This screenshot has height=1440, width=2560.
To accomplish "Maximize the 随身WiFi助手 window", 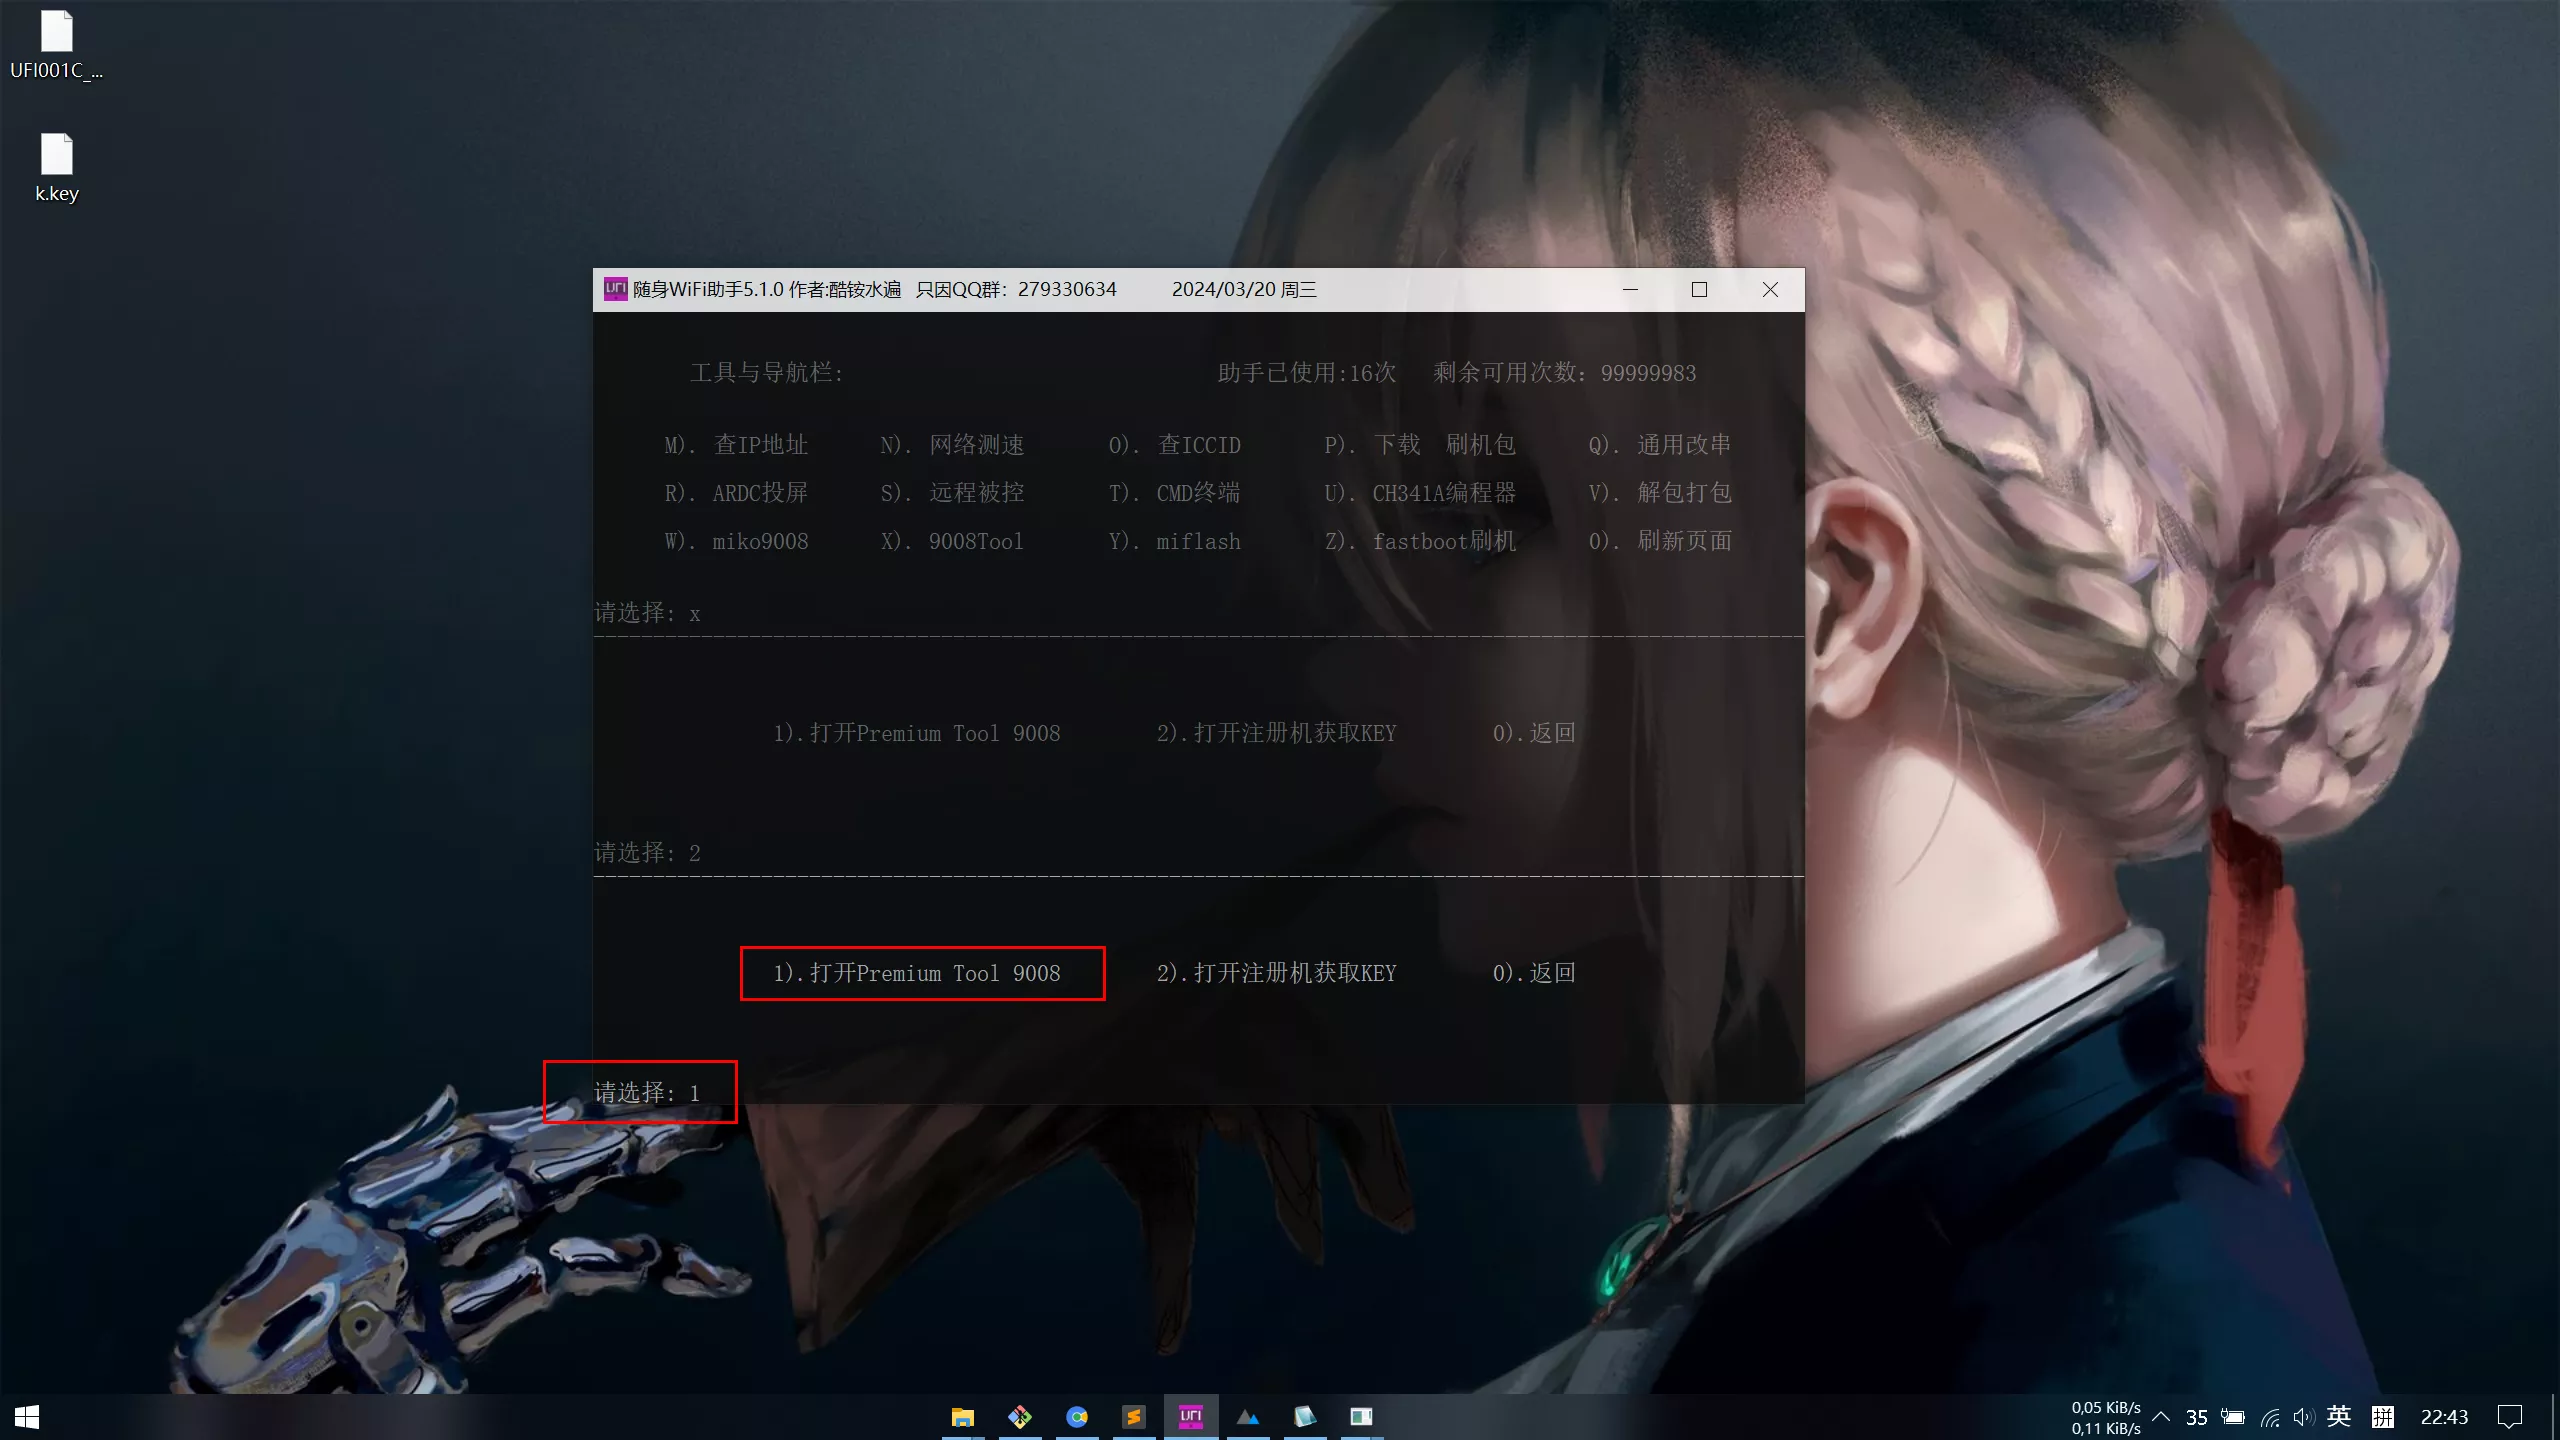I will tap(1699, 289).
